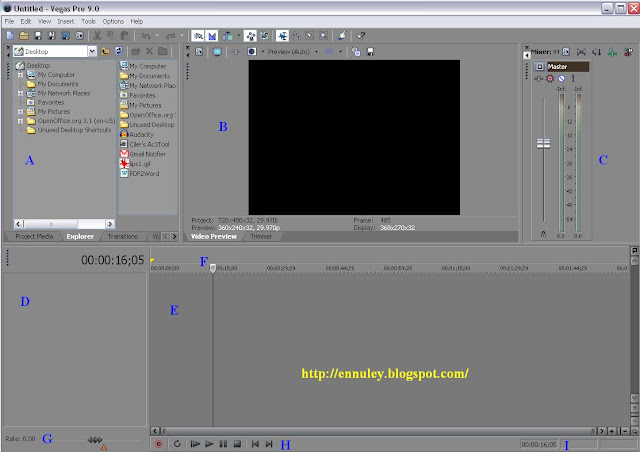
Task: Expand the My Pictures tree node
Action: pyautogui.click(x=20, y=111)
